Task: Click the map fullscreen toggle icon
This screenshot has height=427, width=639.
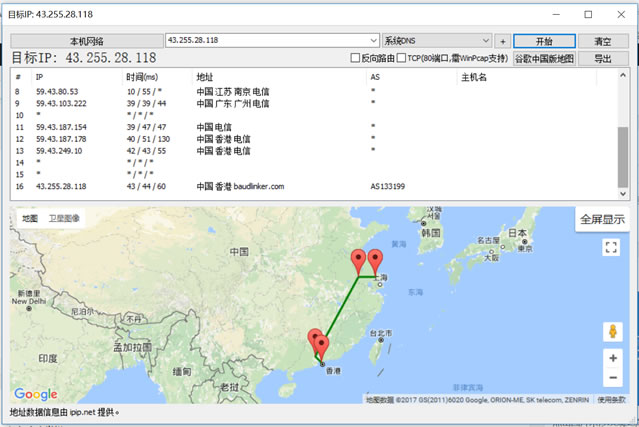Action: point(611,247)
